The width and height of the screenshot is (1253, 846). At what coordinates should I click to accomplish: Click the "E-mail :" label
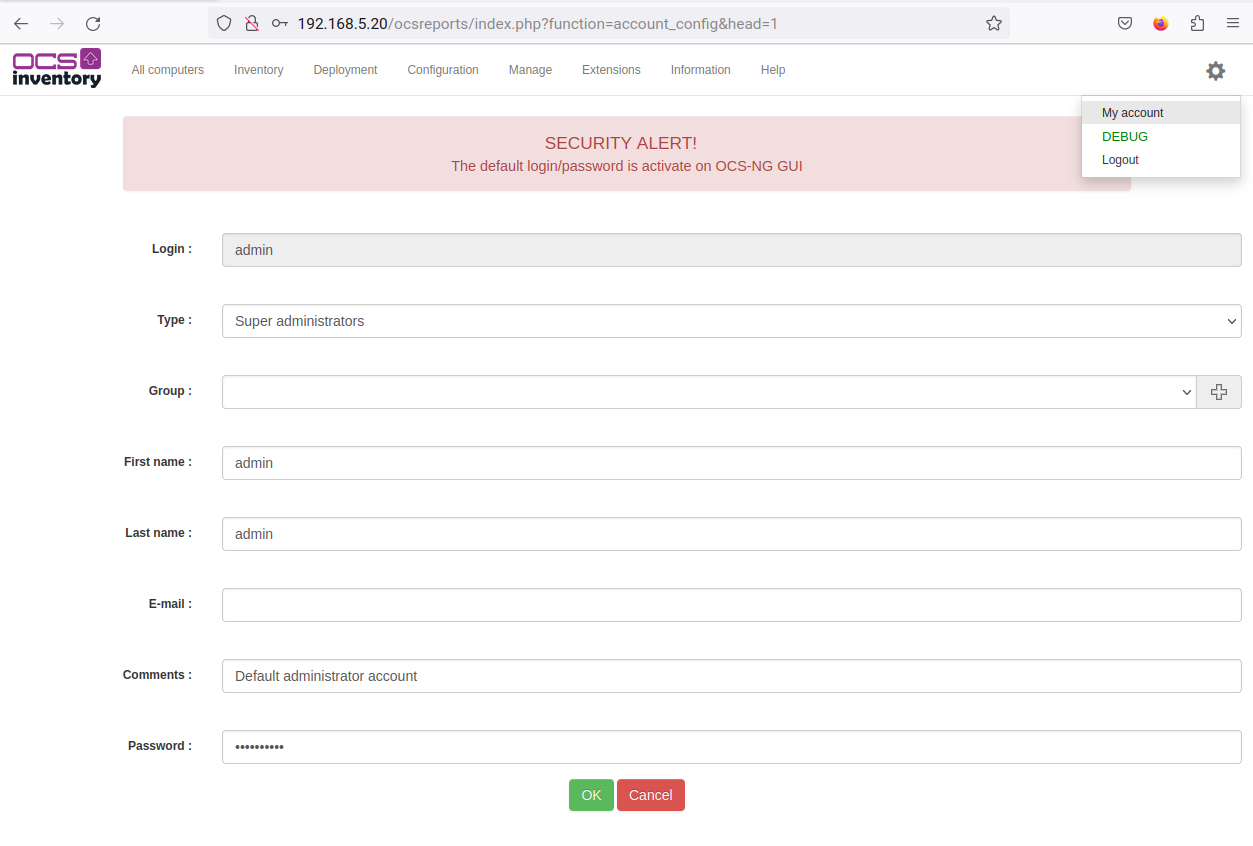(x=170, y=604)
